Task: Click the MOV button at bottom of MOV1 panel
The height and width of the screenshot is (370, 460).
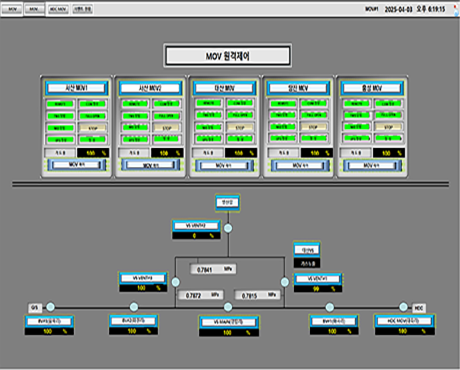Action: pos(77,165)
